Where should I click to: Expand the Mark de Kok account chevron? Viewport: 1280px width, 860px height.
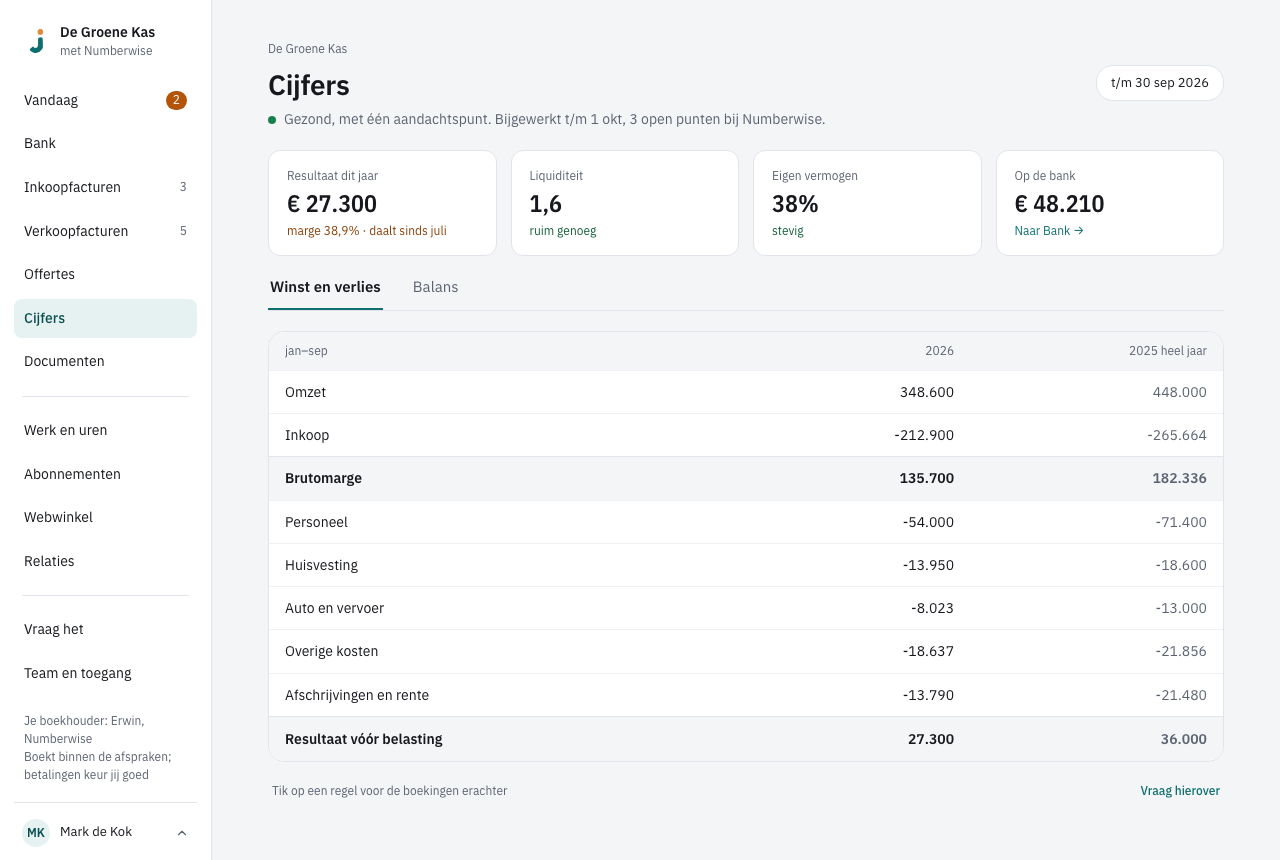182,833
